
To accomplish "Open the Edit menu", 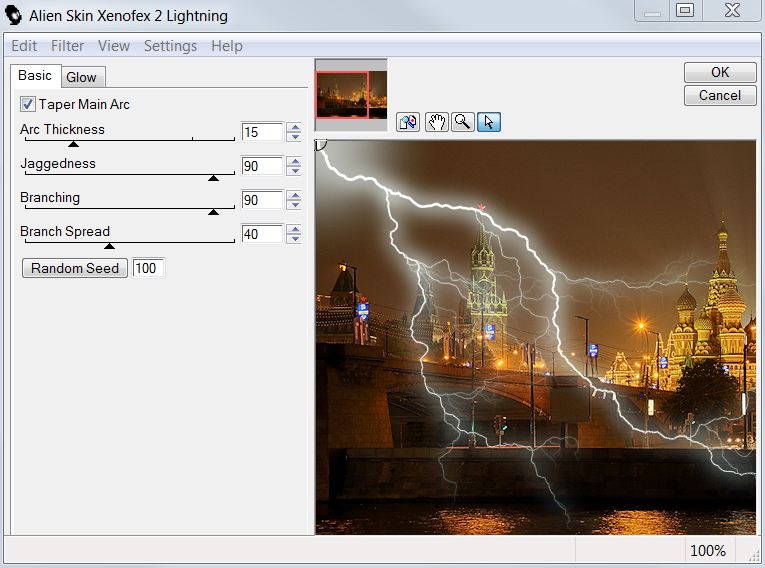I will [x=24, y=46].
